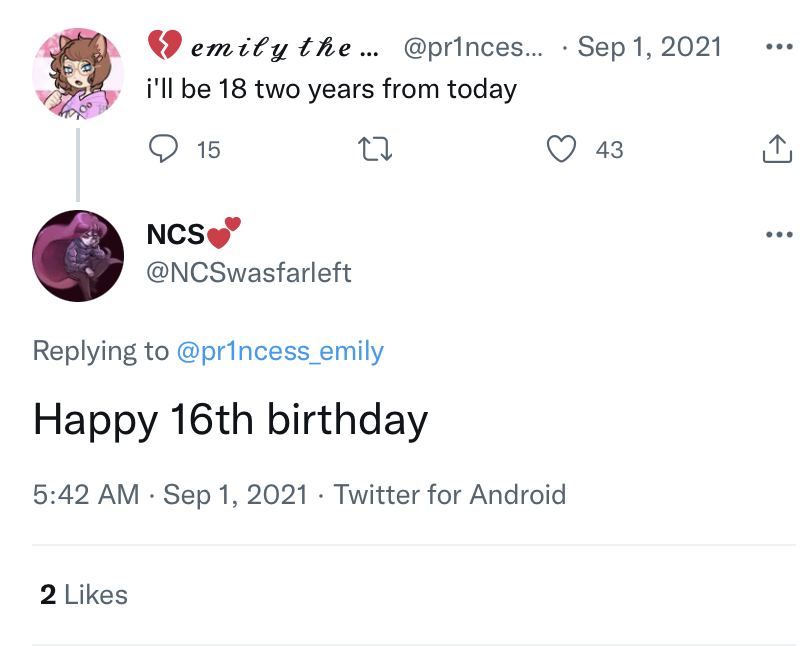Click the 15 replies count
This screenshot has width=812, height=646.
tap(208, 150)
